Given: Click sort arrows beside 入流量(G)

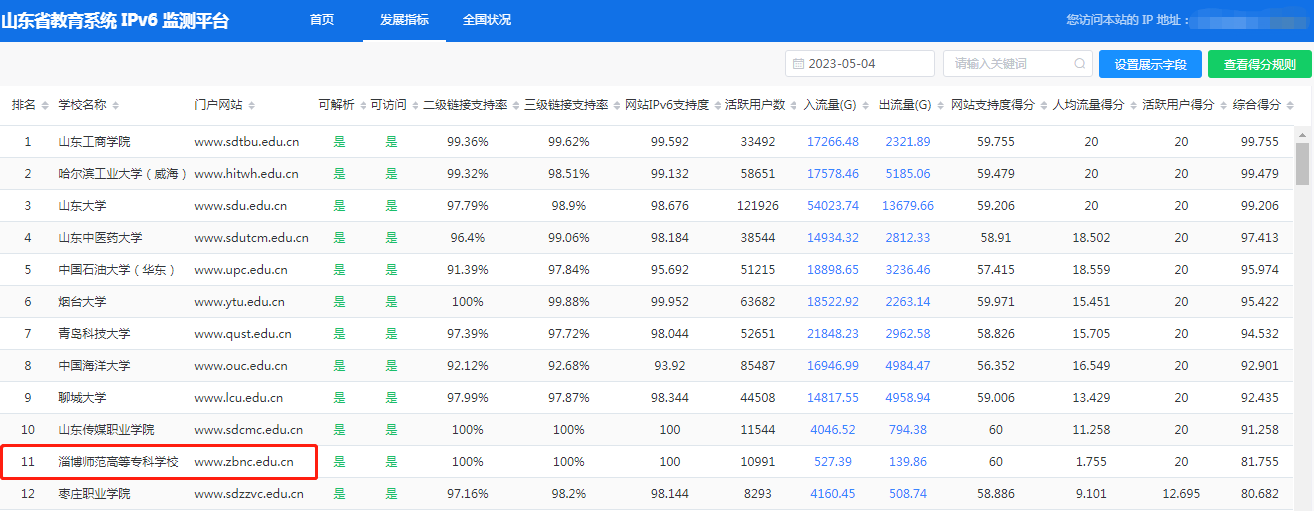Looking at the screenshot, I should tap(866, 105).
